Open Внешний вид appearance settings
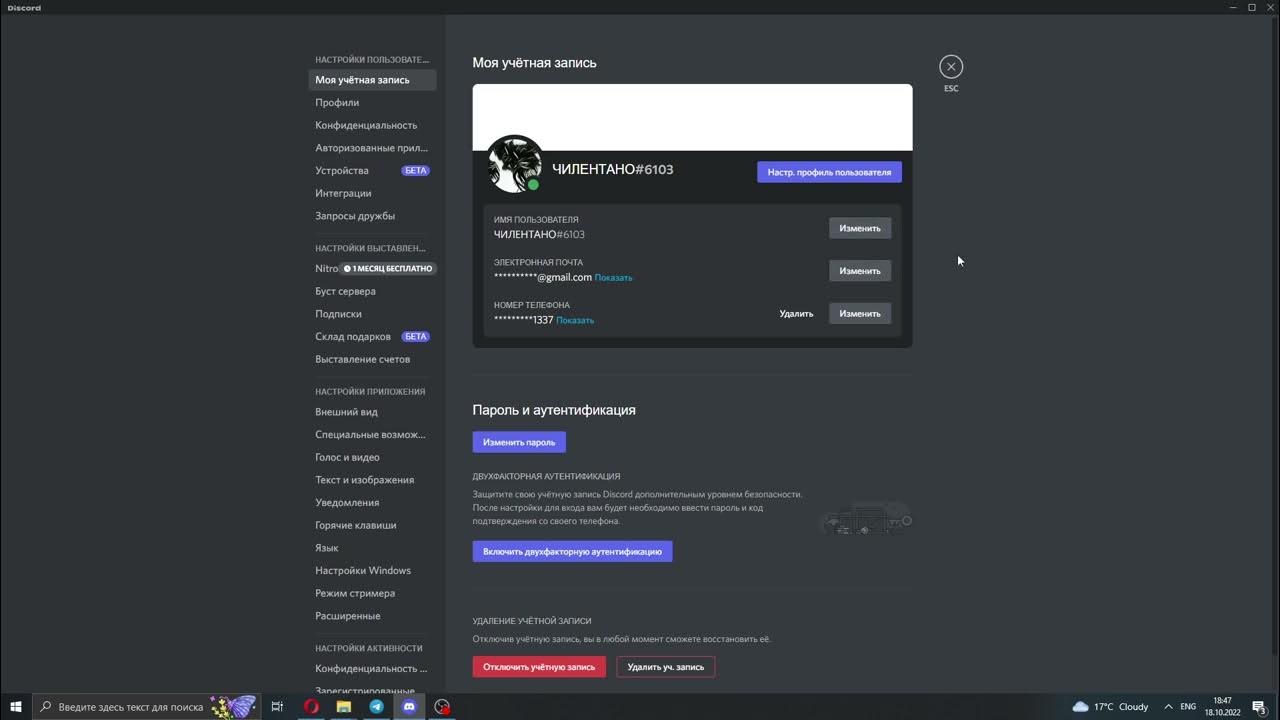Viewport: 1280px width, 720px height. tap(372, 412)
